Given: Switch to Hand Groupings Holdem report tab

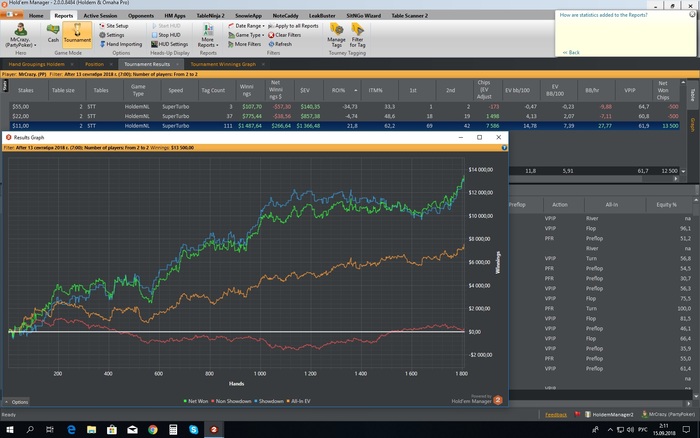Looking at the screenshot, I should [37, 64].
